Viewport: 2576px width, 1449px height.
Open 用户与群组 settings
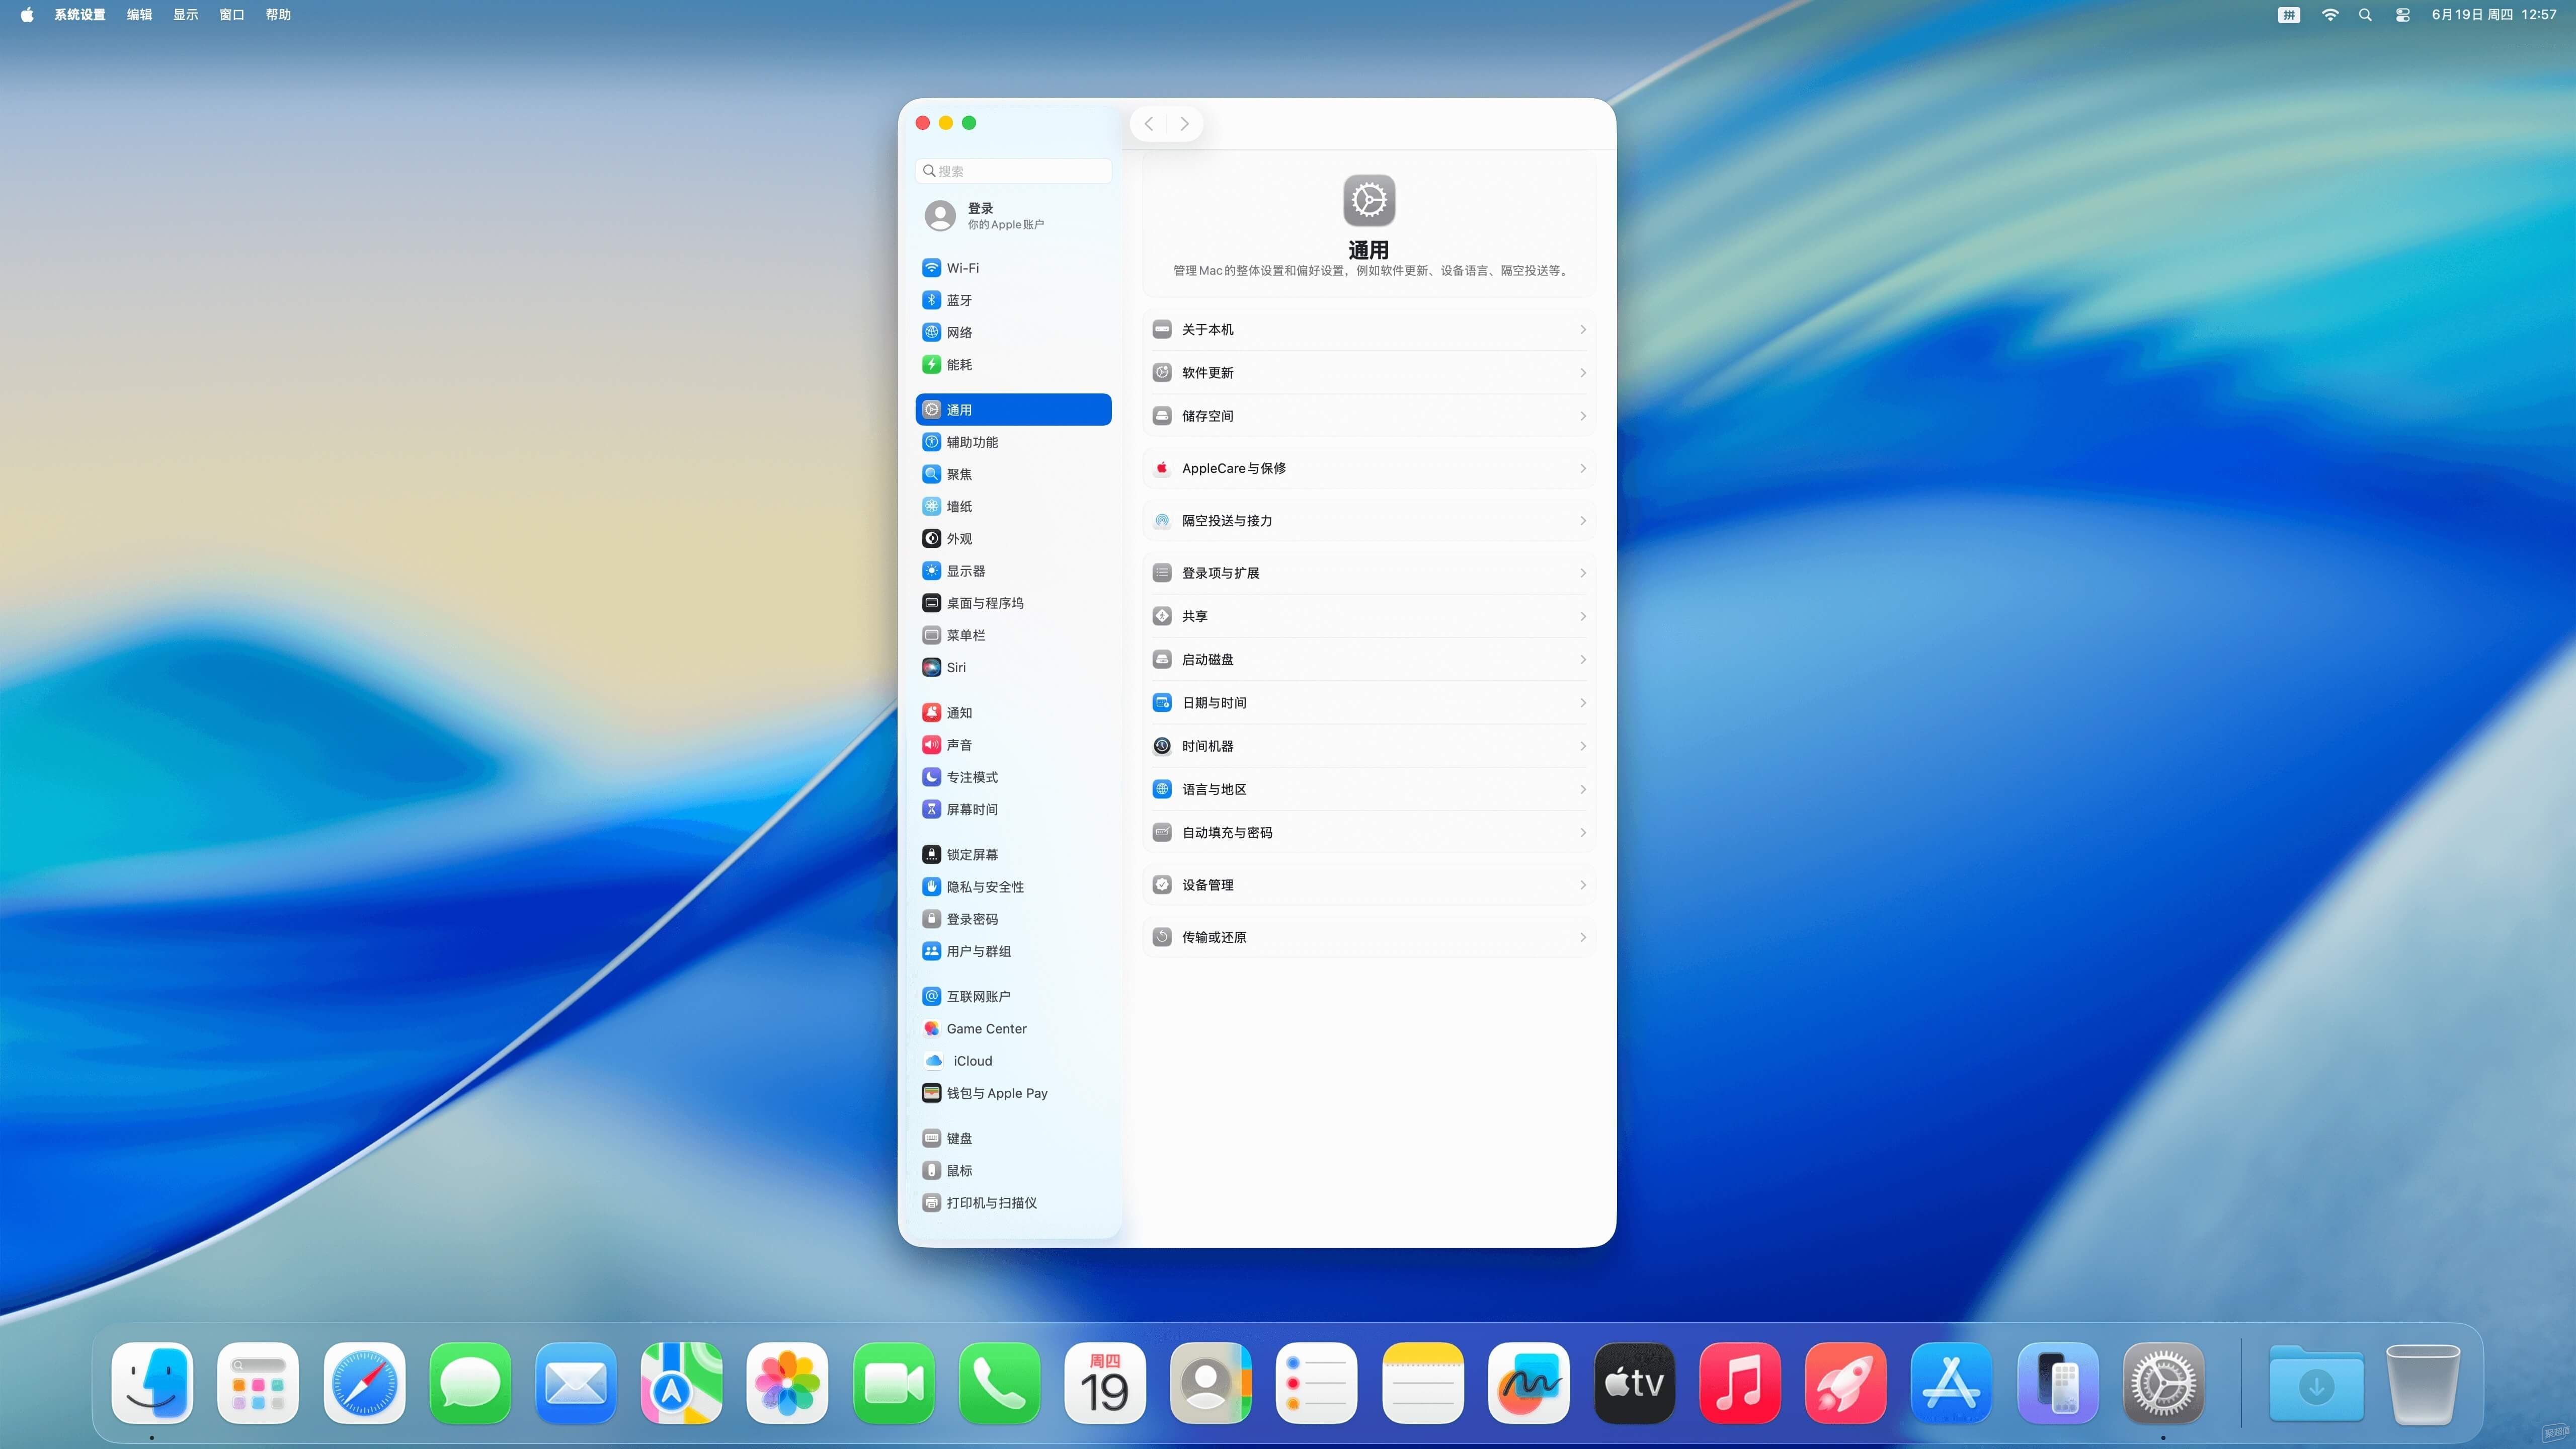point(1012,951)
